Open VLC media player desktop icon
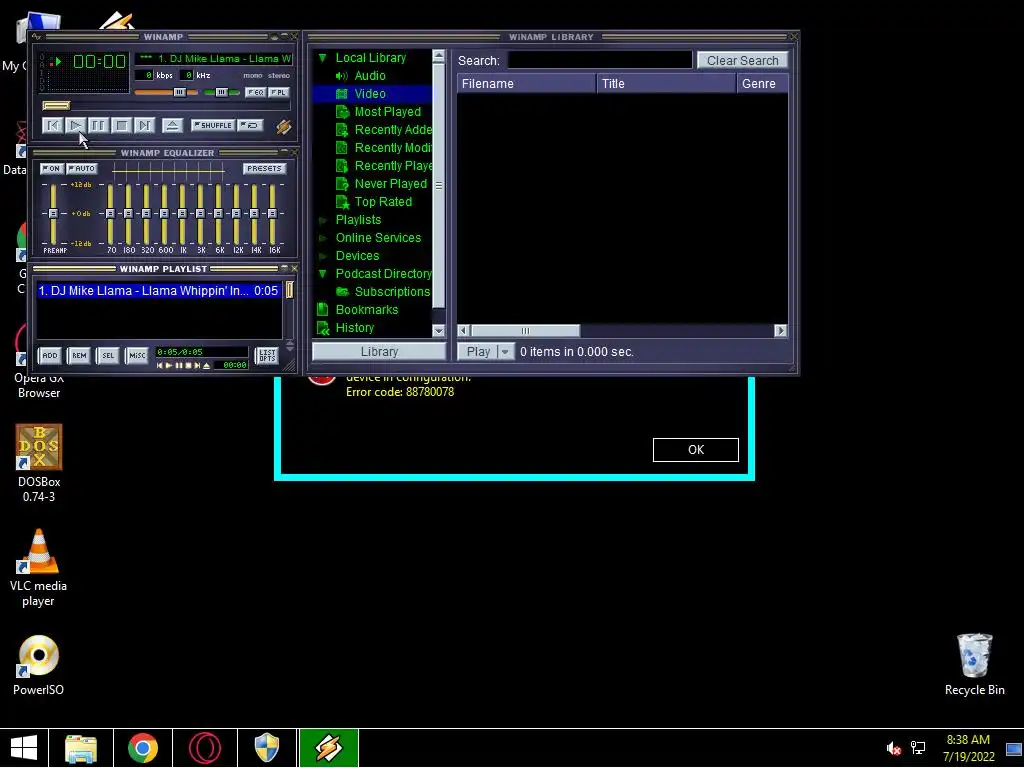The image size is (1024, 768). point(39,568)
